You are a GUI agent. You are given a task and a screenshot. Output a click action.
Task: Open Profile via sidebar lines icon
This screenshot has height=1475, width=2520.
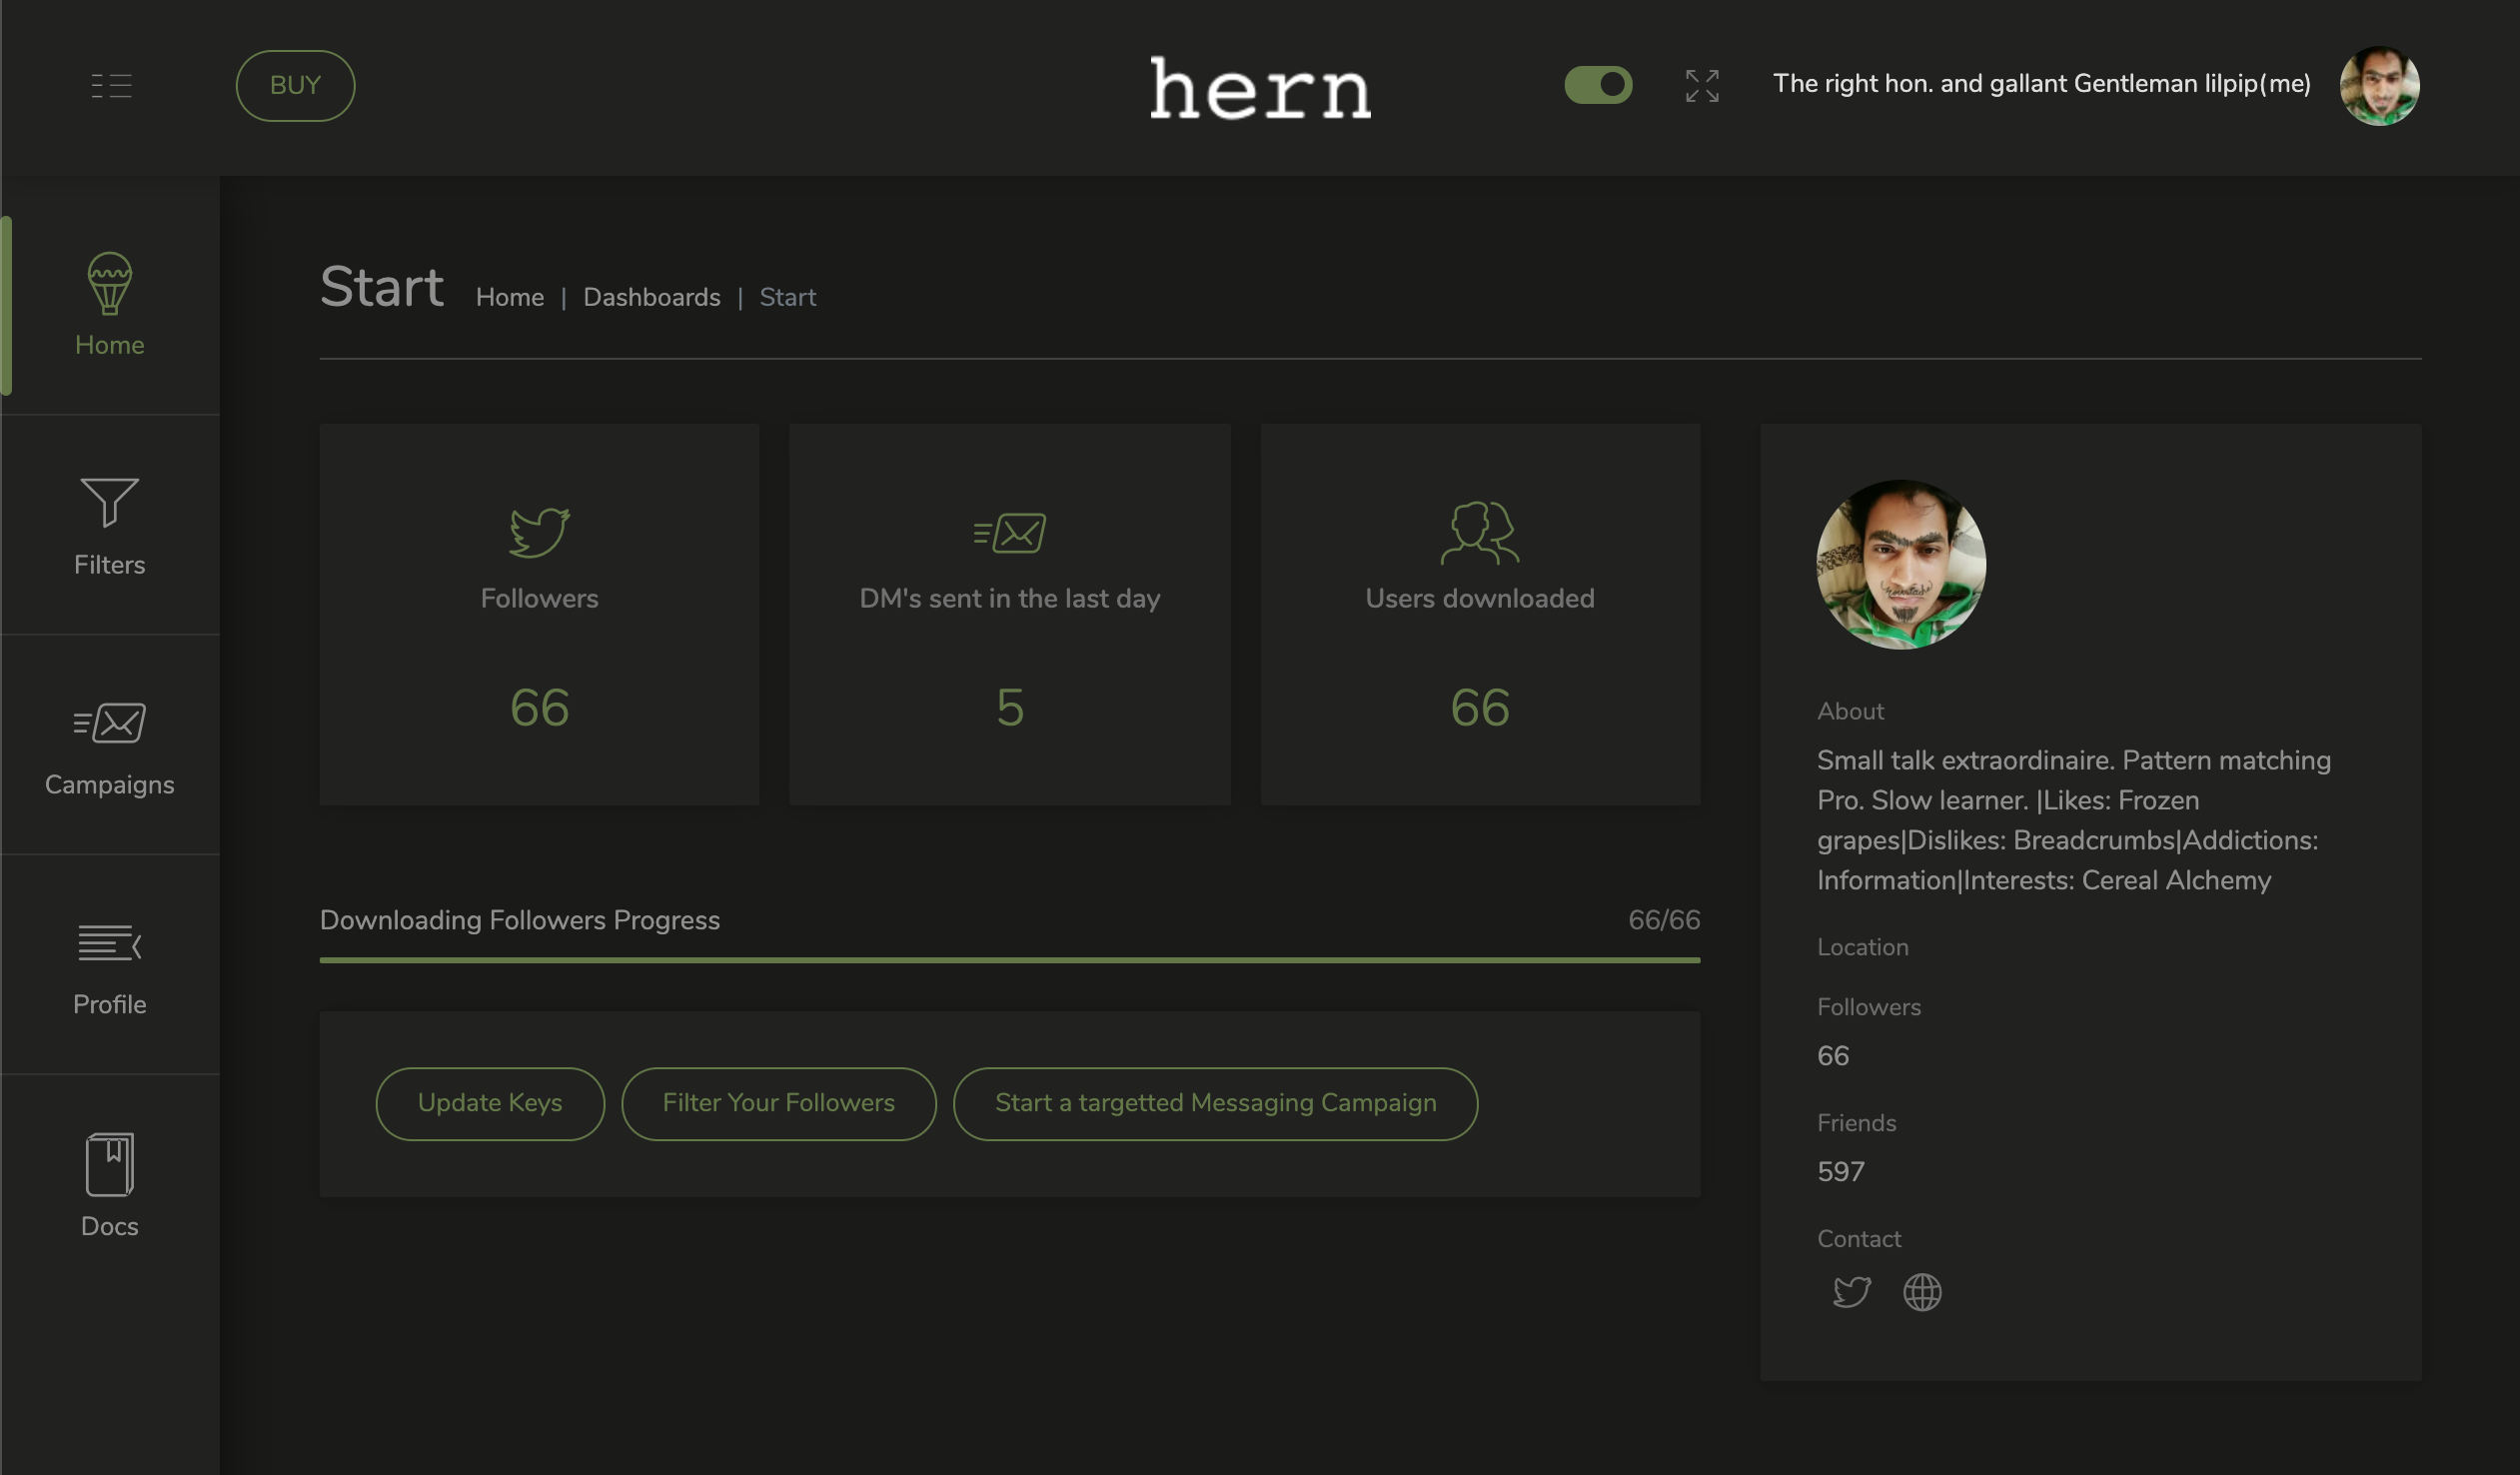(x=109, y=943)
